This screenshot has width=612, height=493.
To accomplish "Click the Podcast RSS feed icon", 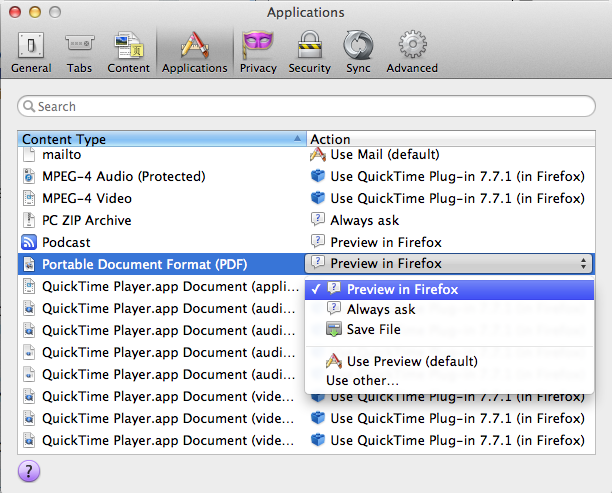I will pyautogui.click(x=29, y=242).
